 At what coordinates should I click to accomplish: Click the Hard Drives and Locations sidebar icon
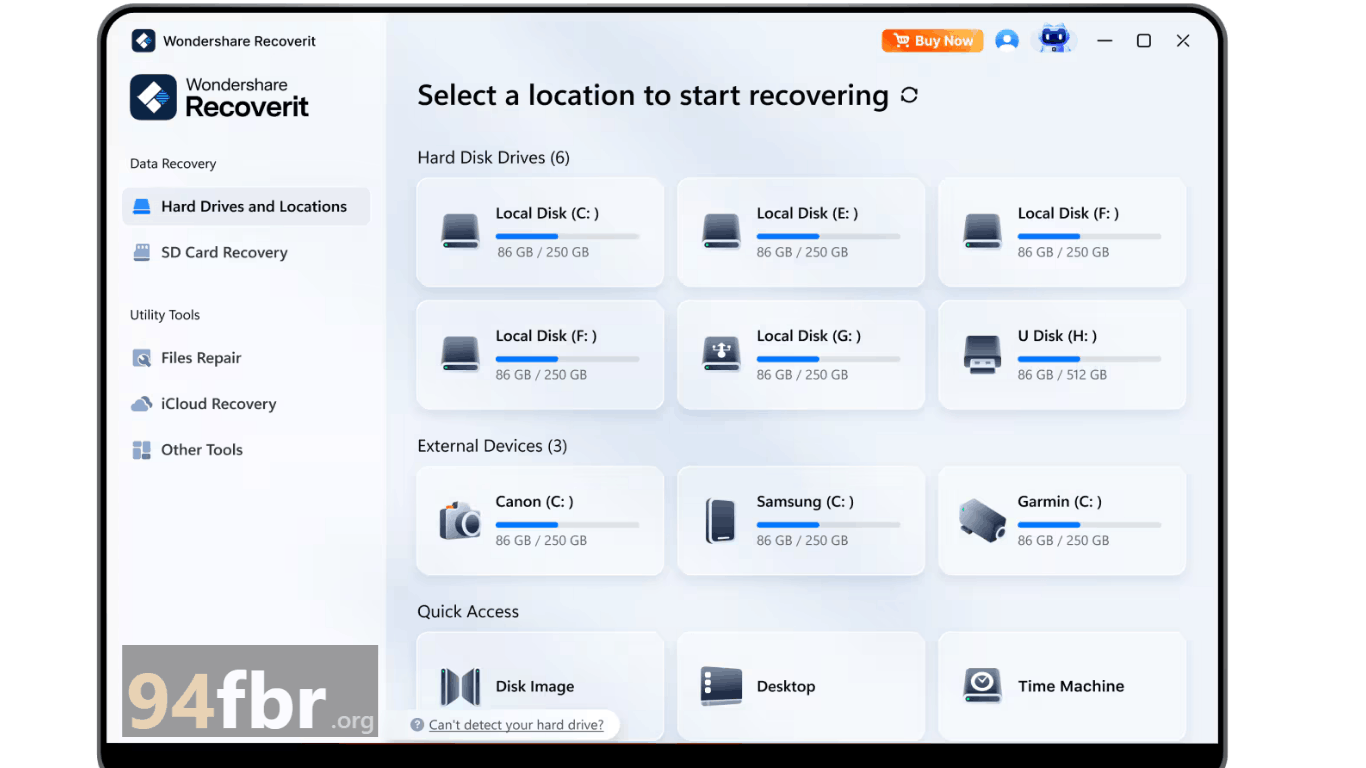142,207
